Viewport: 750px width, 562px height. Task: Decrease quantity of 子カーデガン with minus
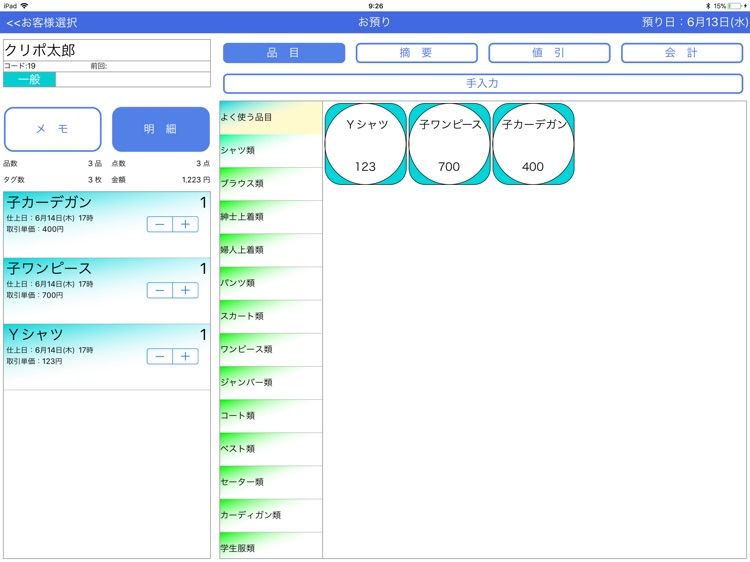[160, 224]
